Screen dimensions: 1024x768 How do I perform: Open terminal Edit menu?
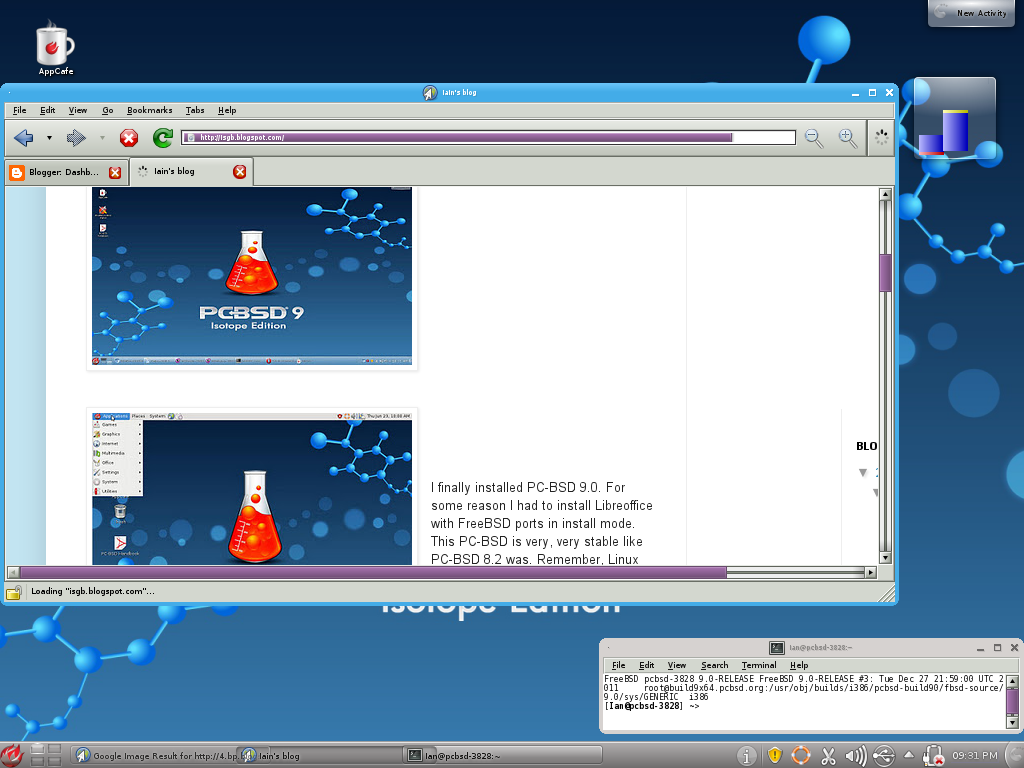(x=647, y=665)
